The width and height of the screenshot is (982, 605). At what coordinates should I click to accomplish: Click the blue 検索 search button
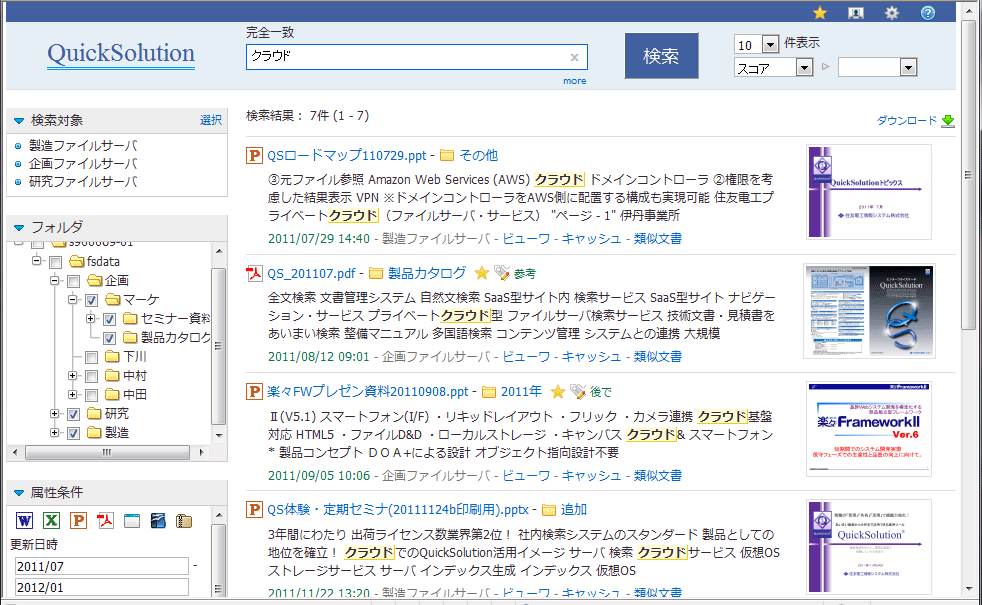(661, 56)
